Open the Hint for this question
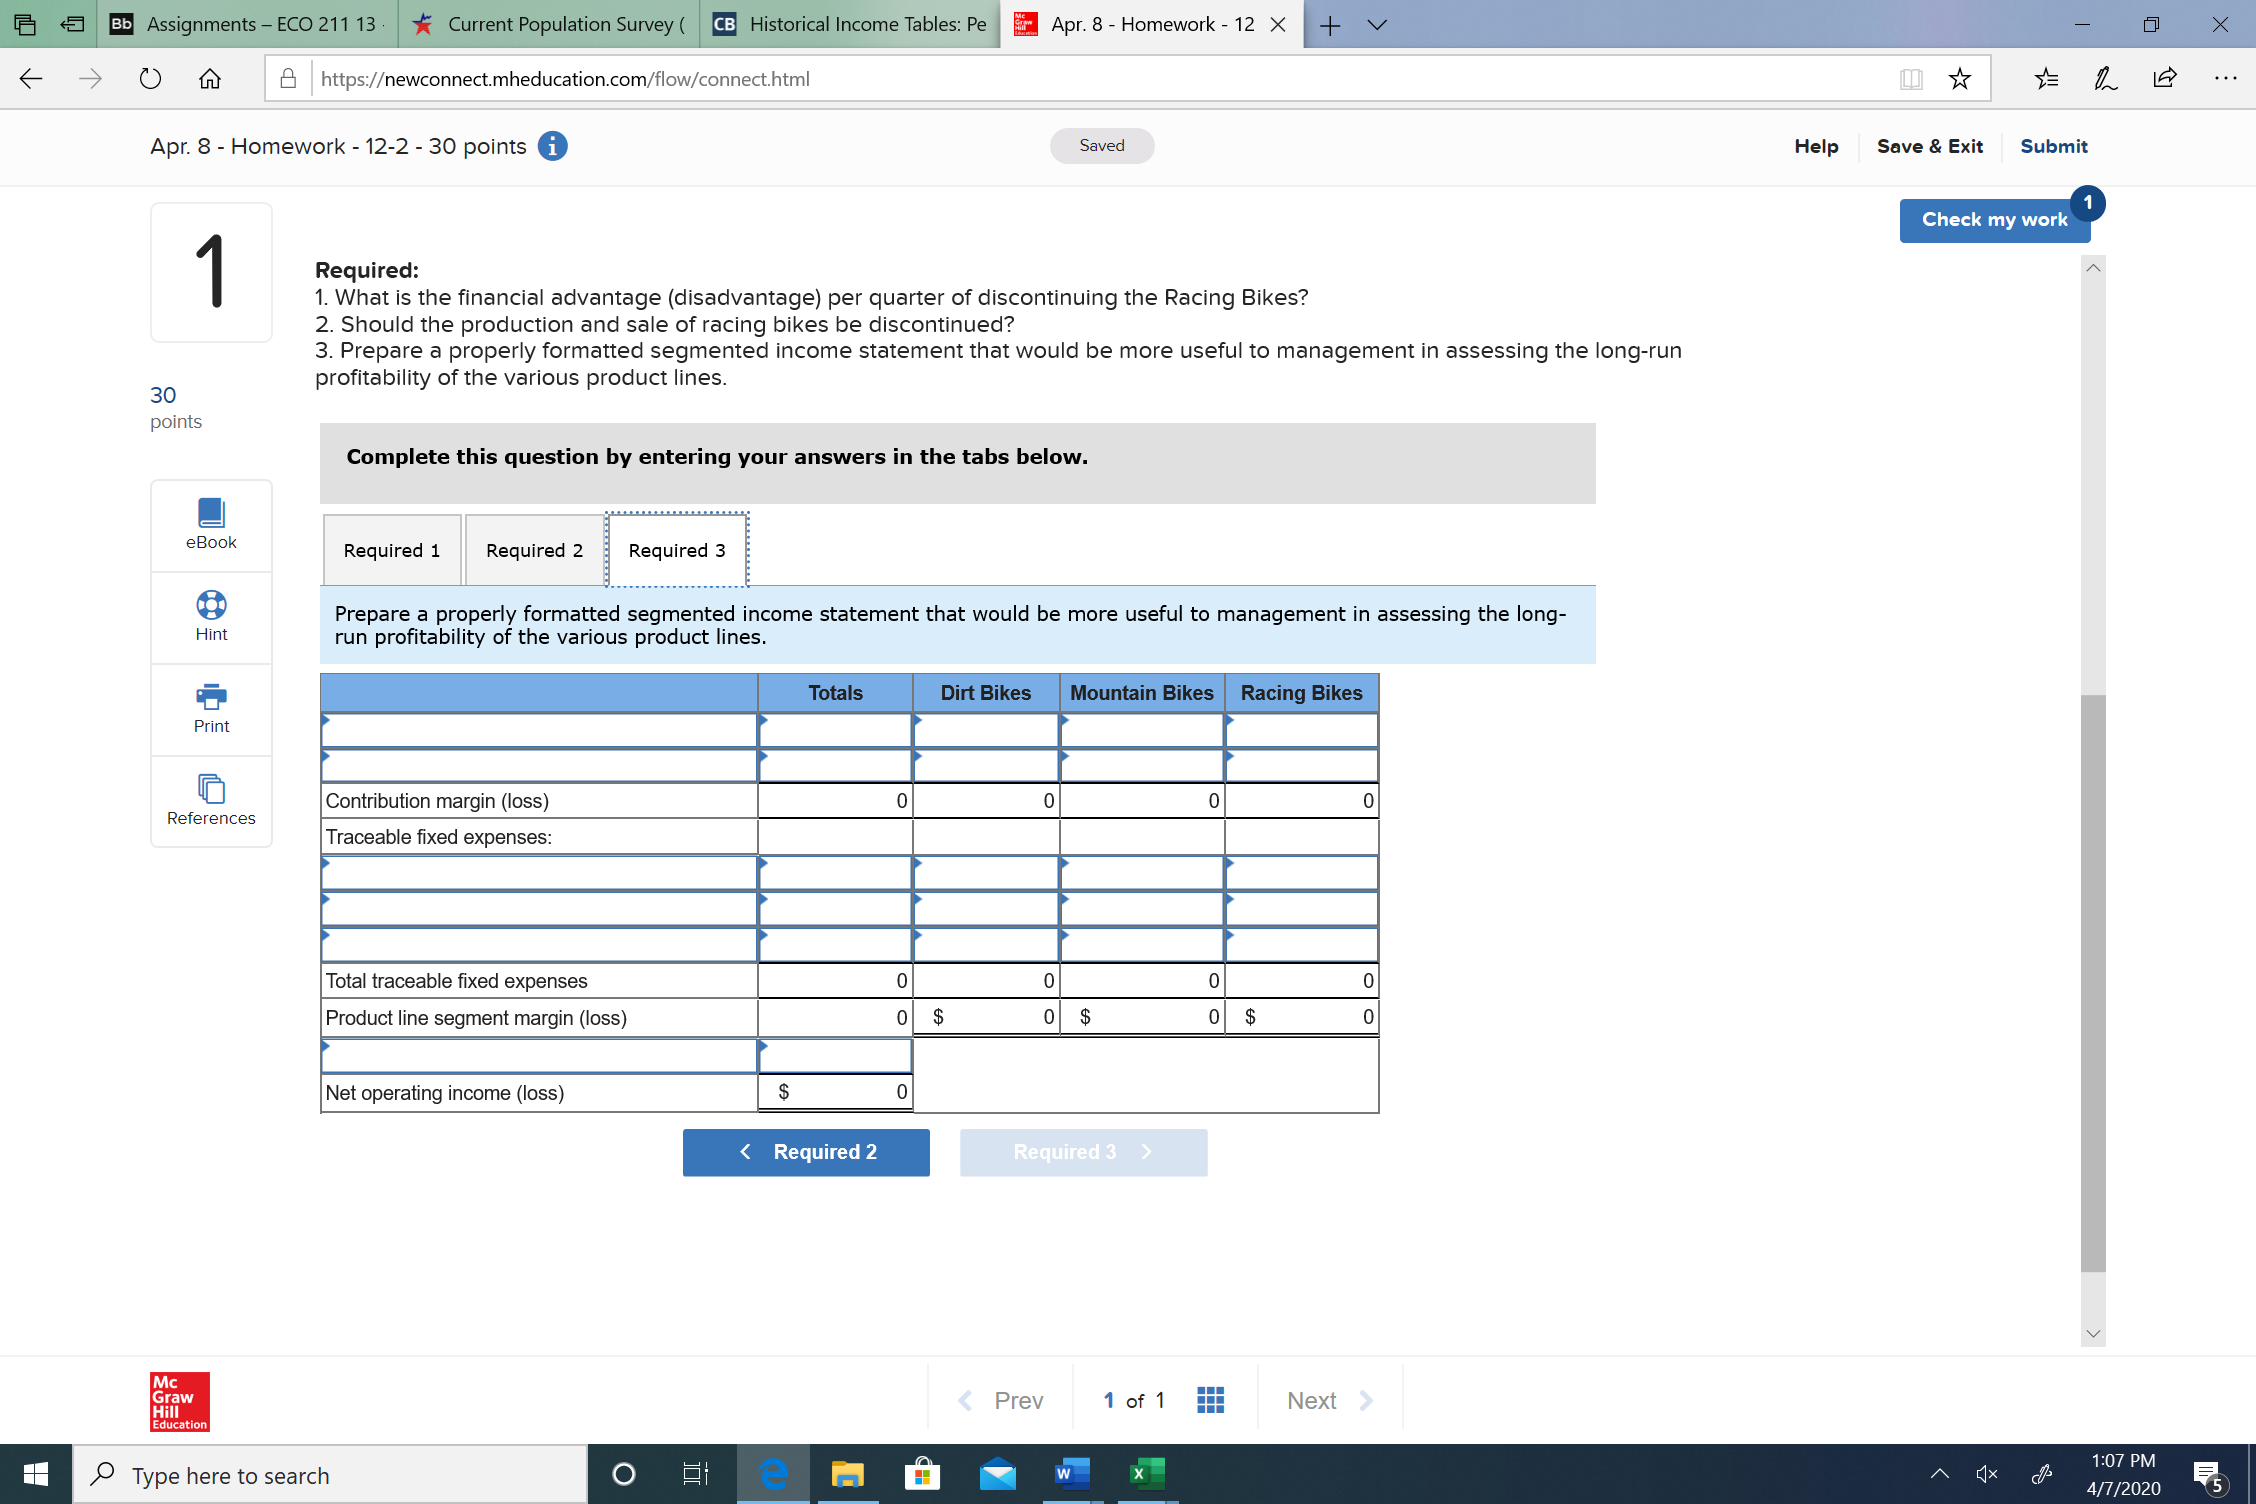The image size is (2256, 1504). 210,616
